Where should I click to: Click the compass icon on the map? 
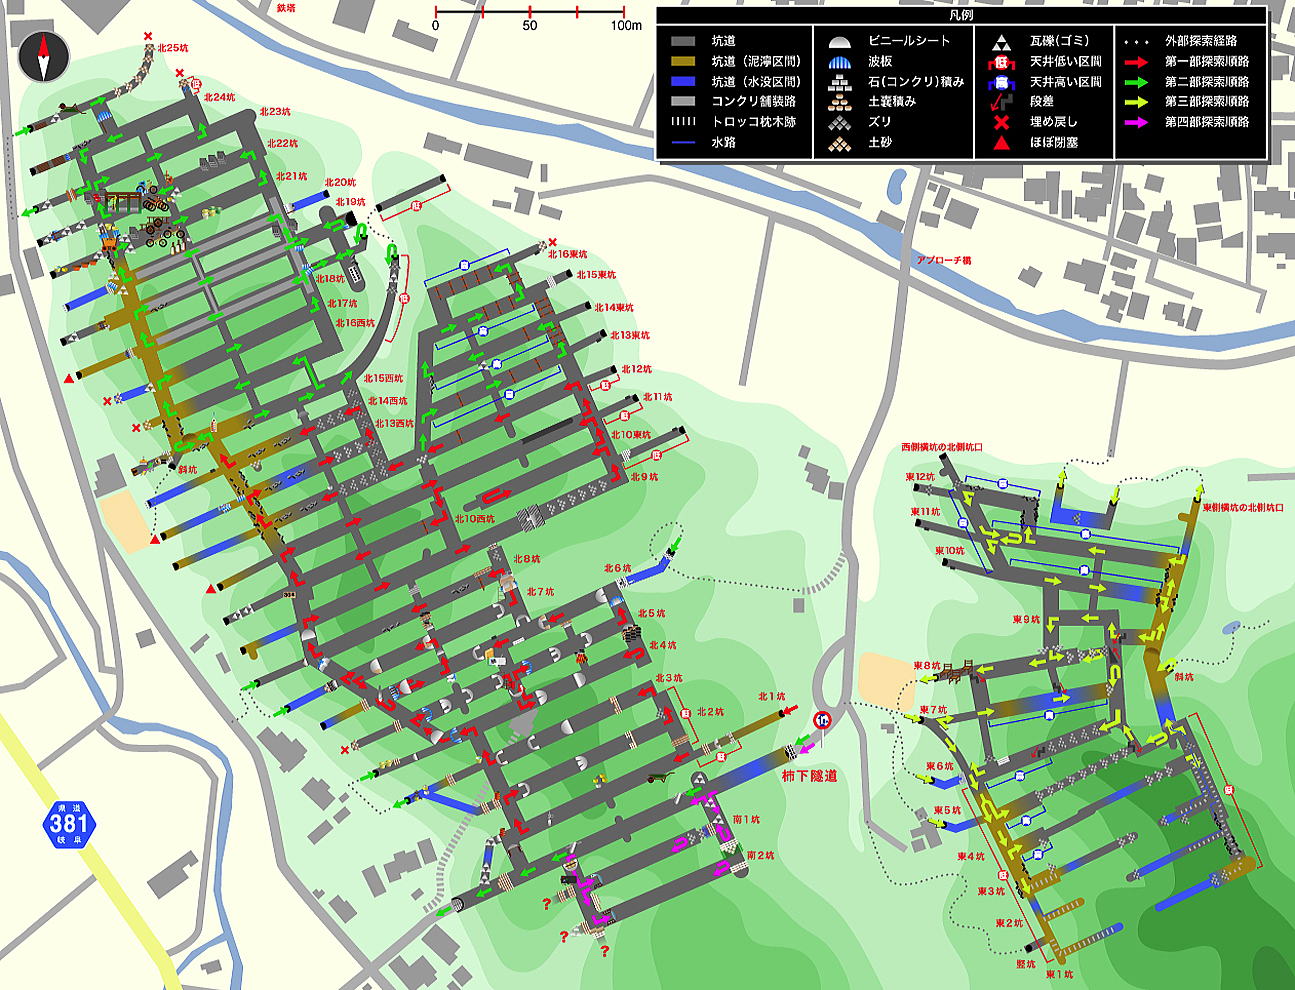coord(44,56)
